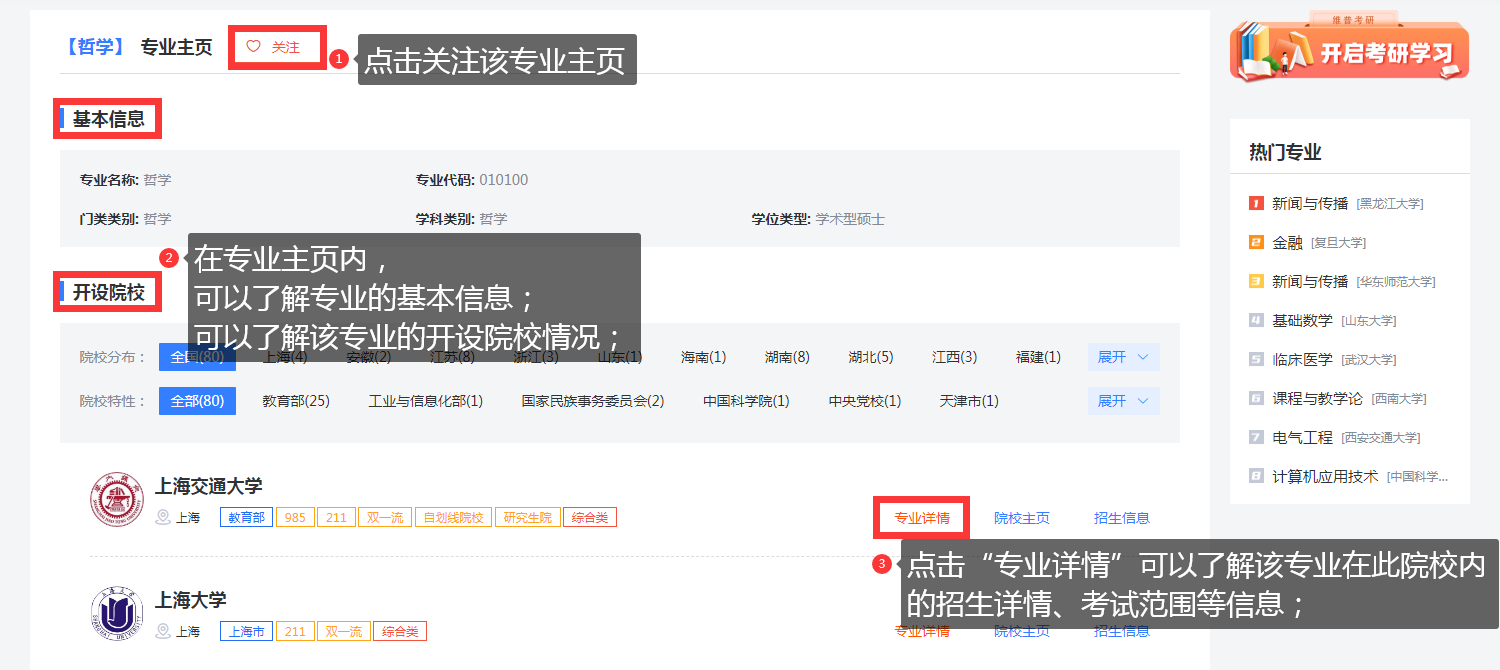
Task: Click the 上海交通大学 university logo
Action: 116,500
